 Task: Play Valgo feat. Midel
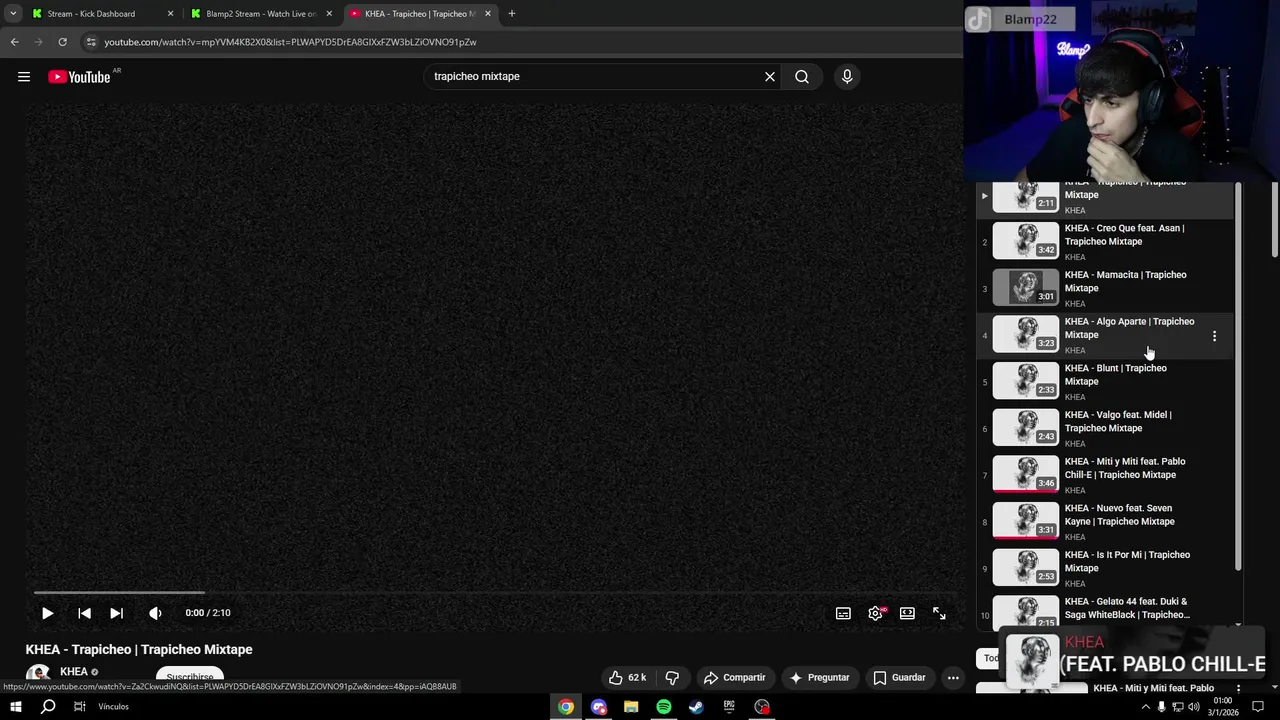[1104, 428]
